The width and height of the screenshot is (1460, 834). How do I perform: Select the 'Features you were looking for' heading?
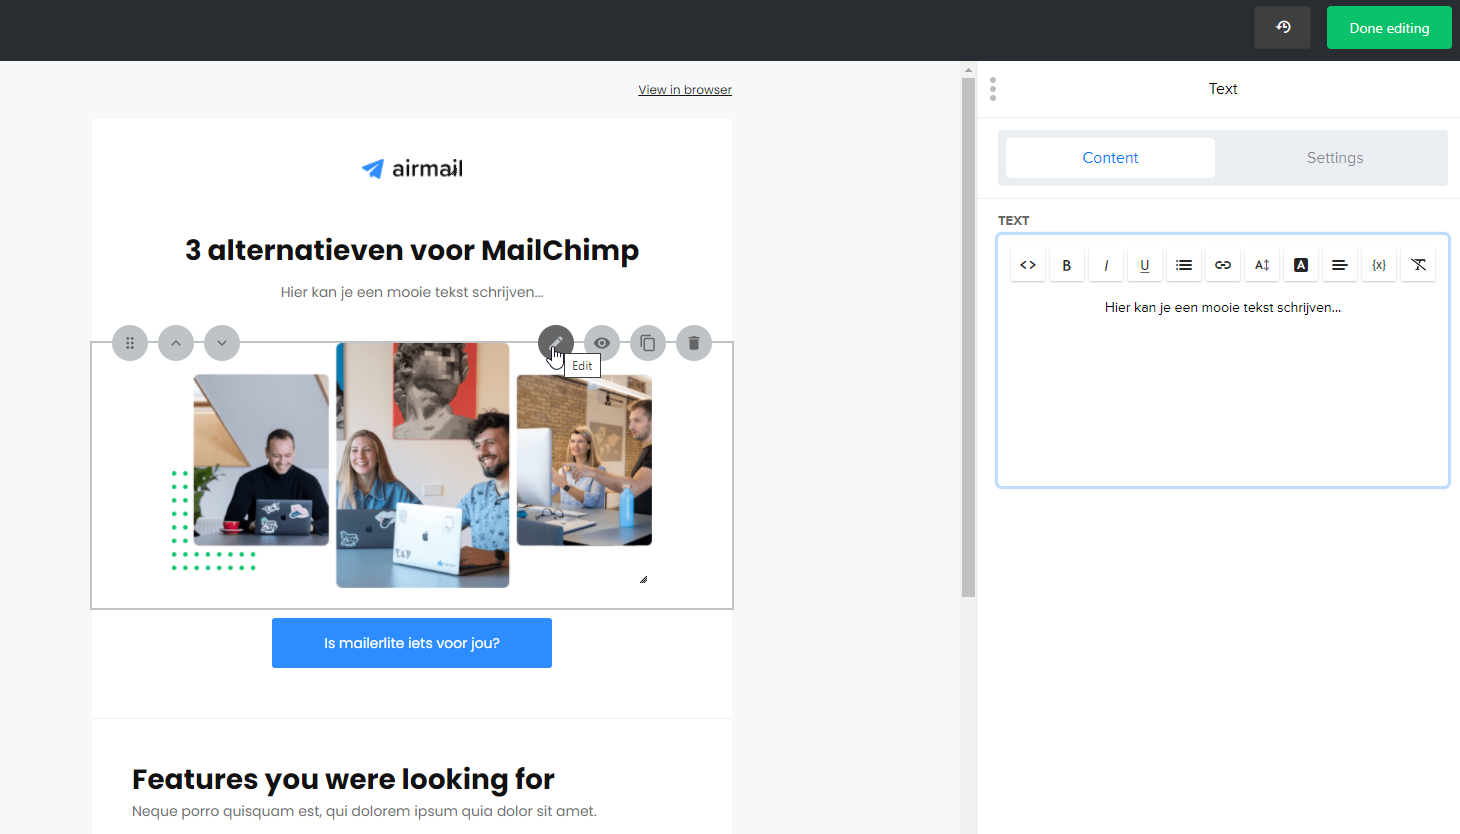[343, 779]
